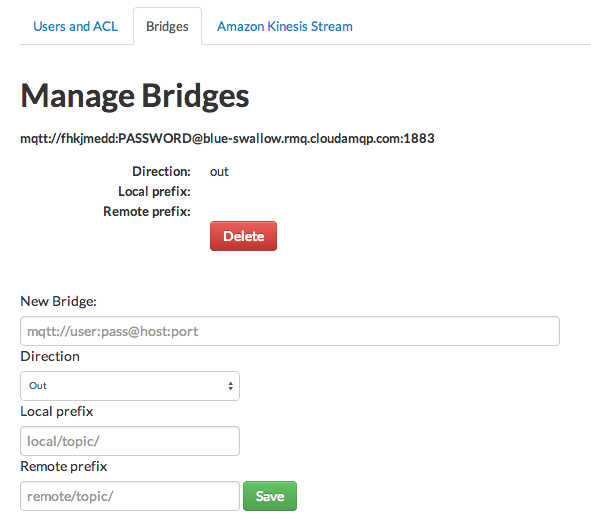The height and width of the screenshot is (521, 591).
Task: Click the up-down arrows of Direction select
Action: point(230,386)
